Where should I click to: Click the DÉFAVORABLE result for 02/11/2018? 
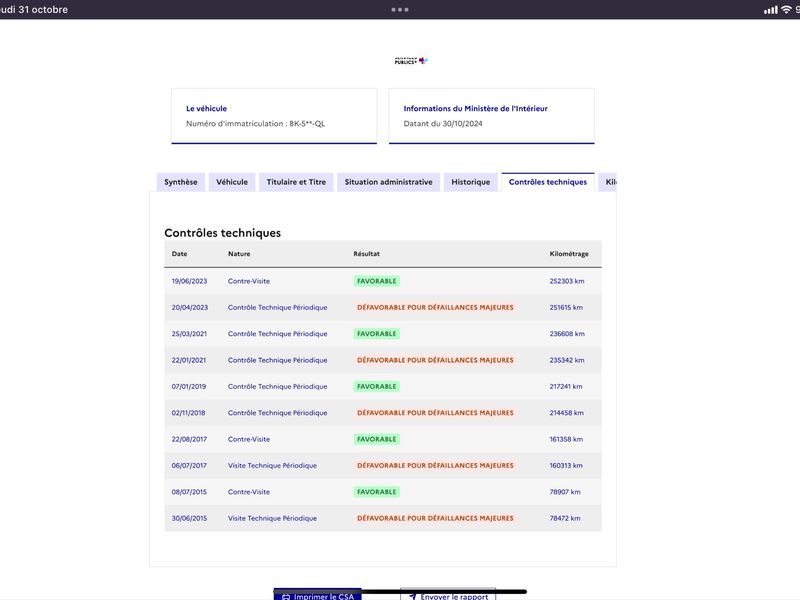coord(435,413)
